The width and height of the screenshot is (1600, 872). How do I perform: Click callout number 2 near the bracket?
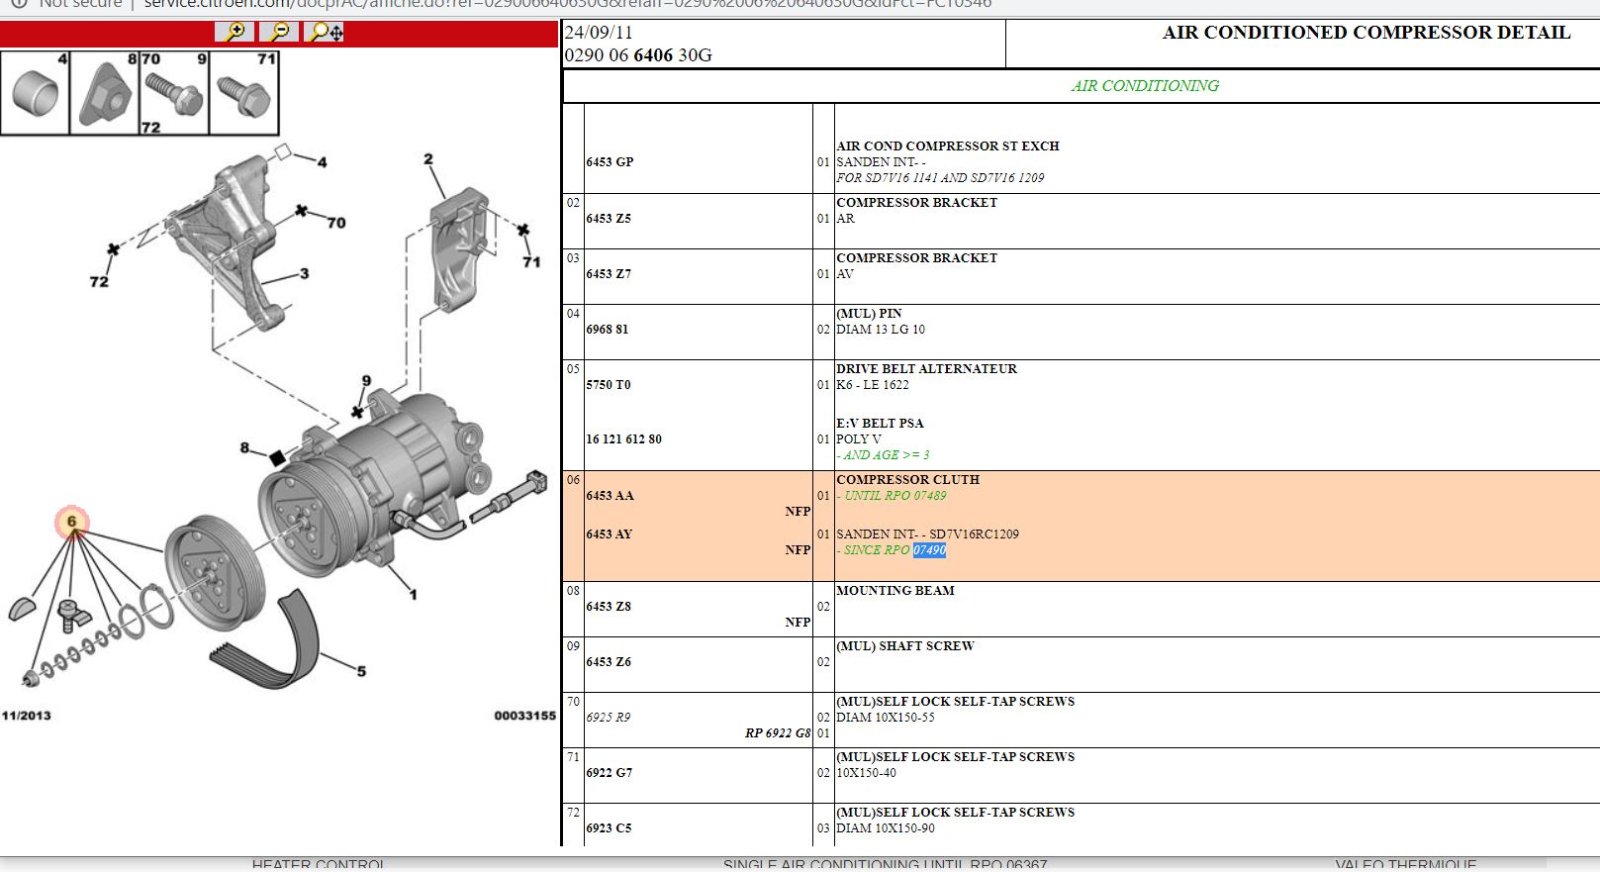coord(428,159)
